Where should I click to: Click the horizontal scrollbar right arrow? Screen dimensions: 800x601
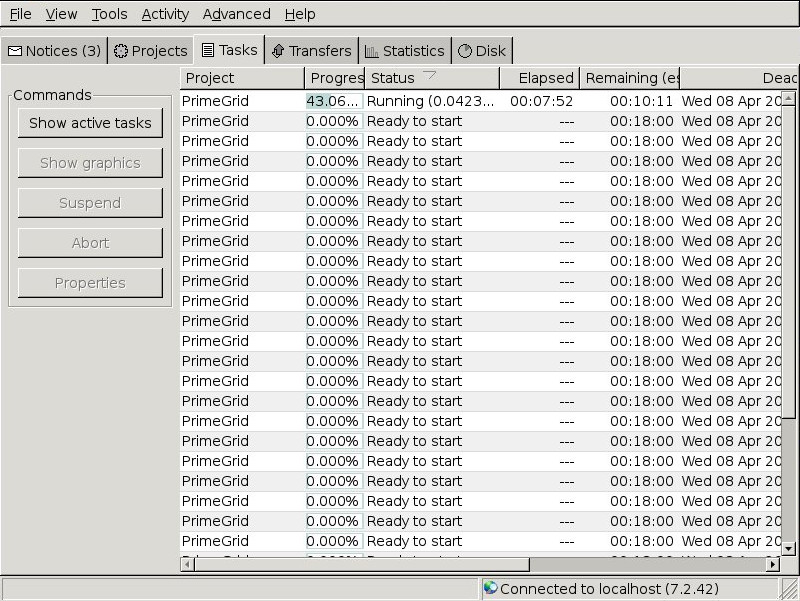[772, 564]
